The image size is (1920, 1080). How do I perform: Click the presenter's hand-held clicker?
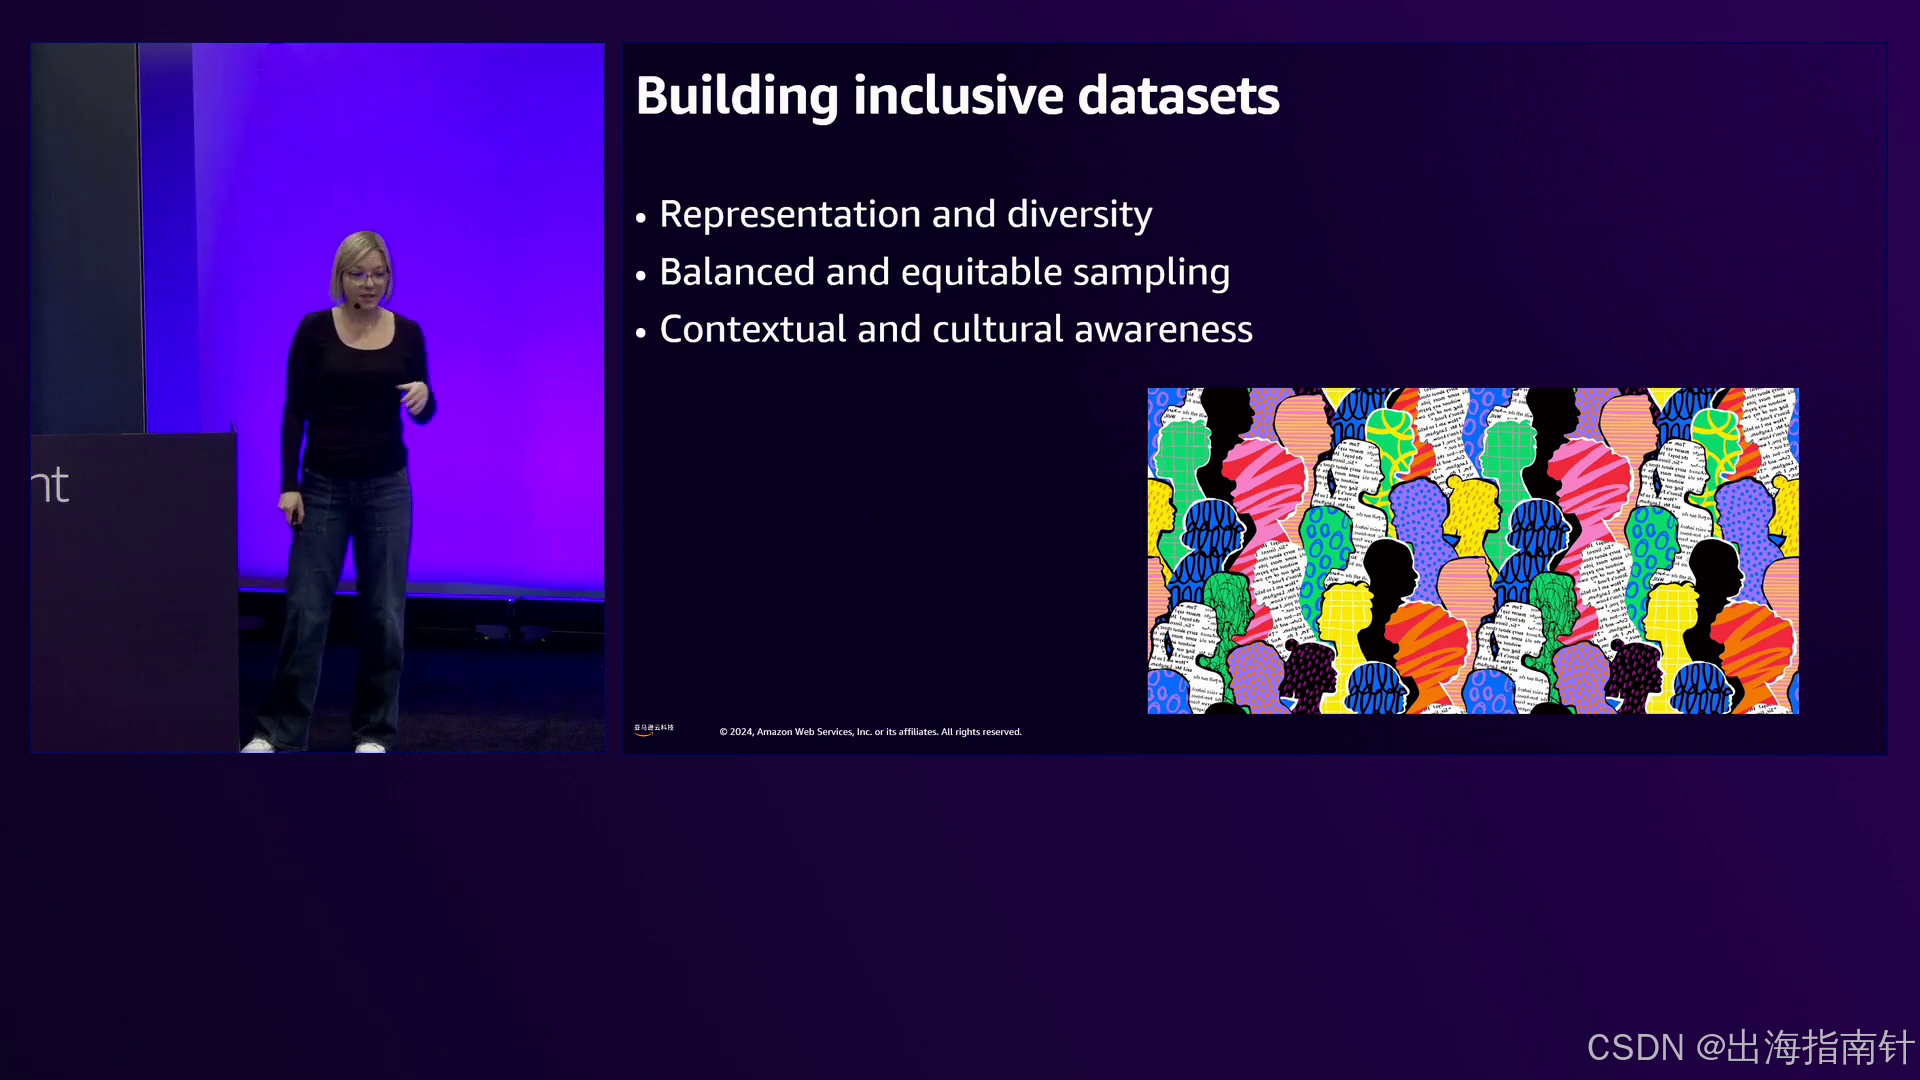point(294,516)
